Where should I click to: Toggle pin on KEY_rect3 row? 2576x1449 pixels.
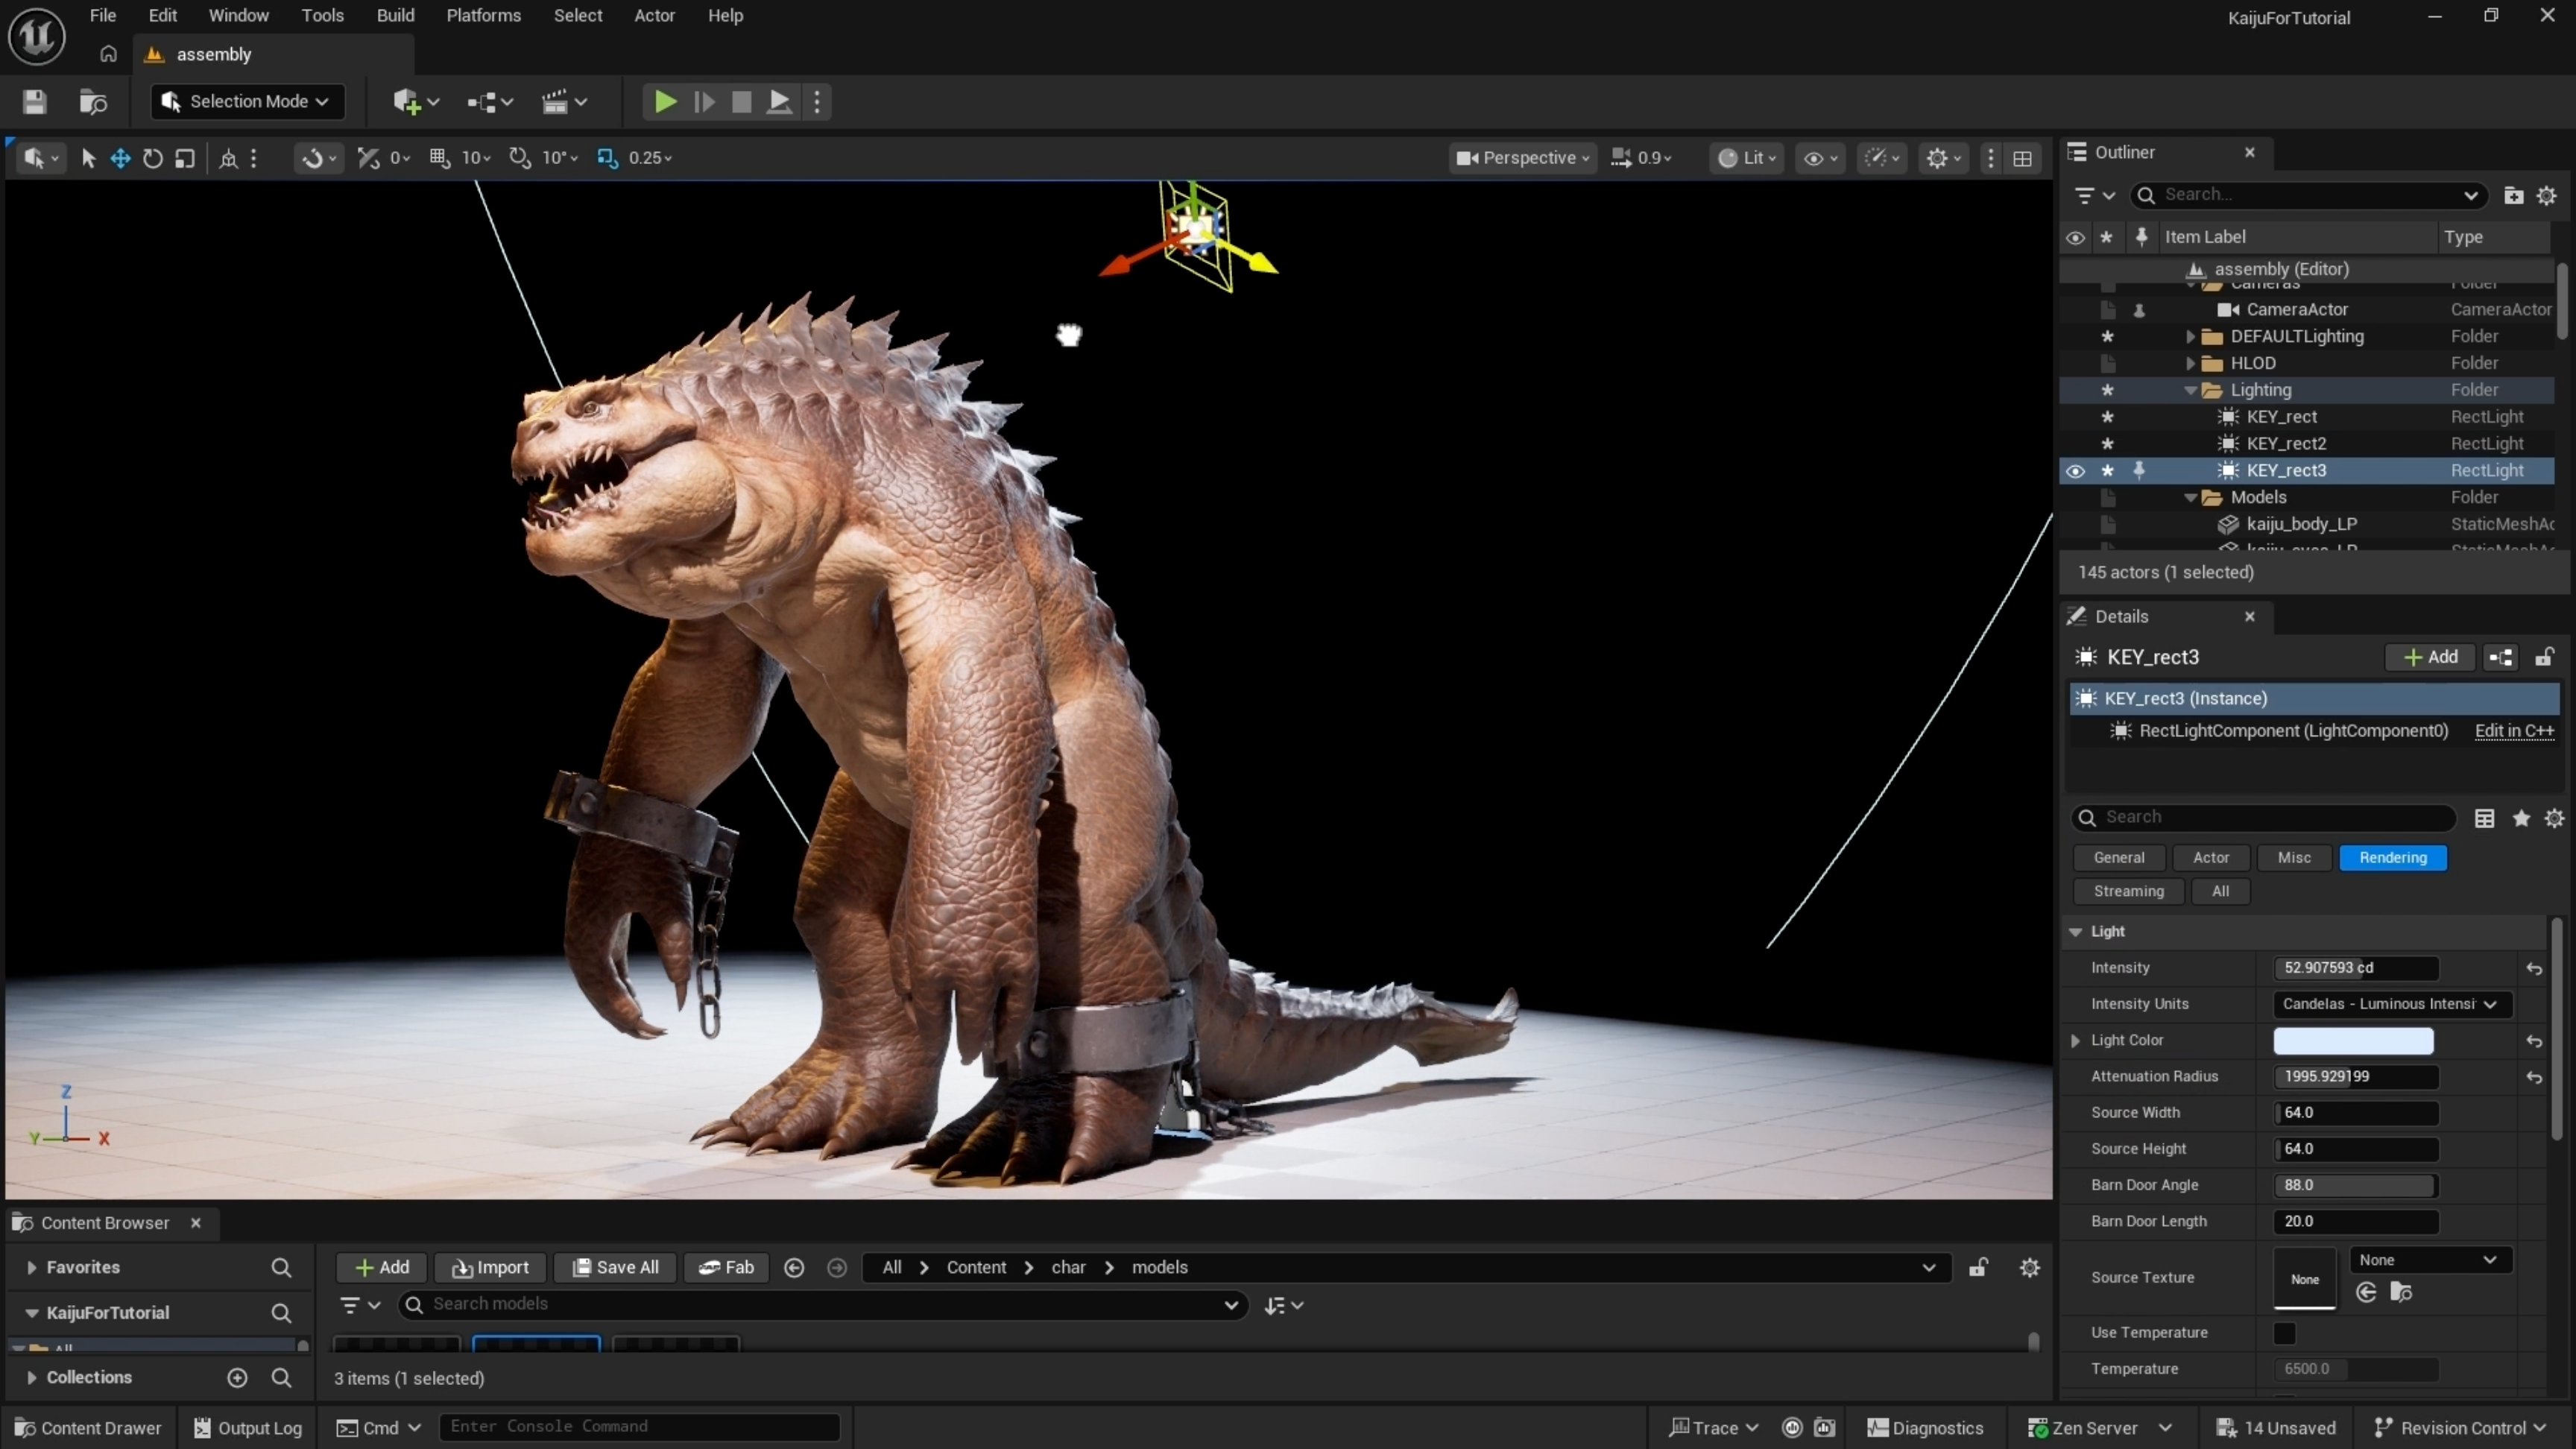point(2139,471)
